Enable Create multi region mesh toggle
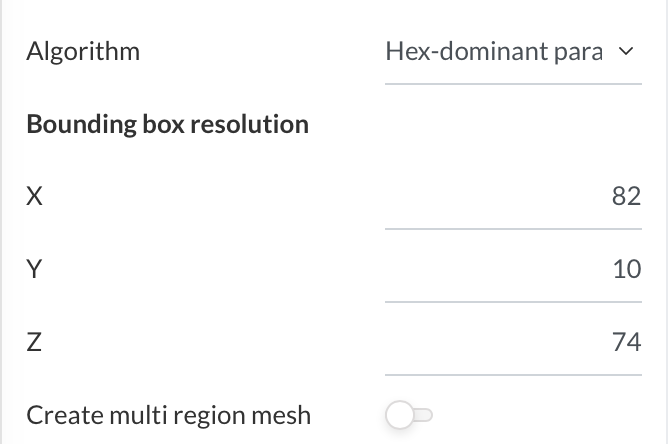This screenshot has height=444, width=670. click(x=410, y=415)
